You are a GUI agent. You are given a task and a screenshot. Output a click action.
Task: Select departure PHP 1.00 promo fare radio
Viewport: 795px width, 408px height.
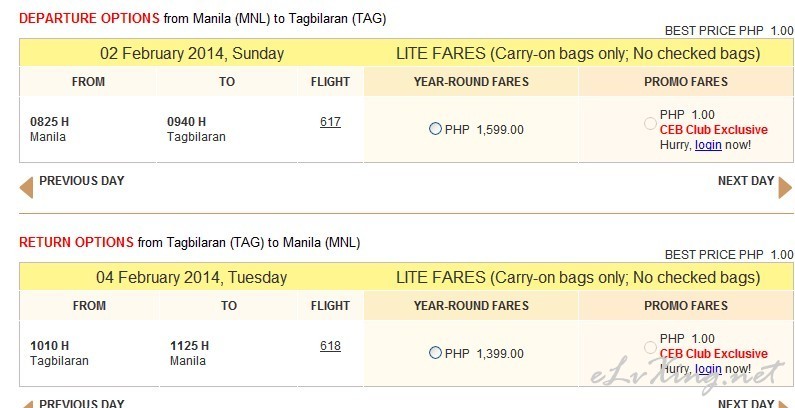click(x=650, y=123)
